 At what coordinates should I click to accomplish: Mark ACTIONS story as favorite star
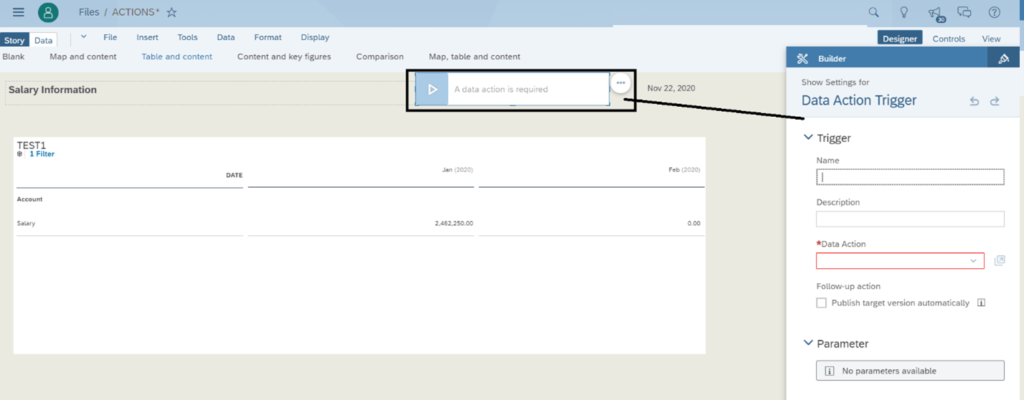(172, 12)
